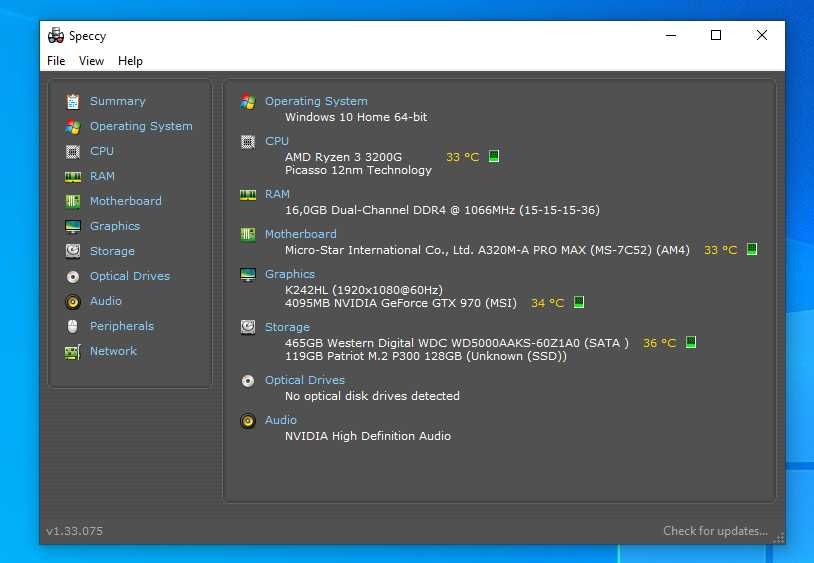Click the Storage hard drive icon in sidebar
814x563 pixels.
[73, 251]
